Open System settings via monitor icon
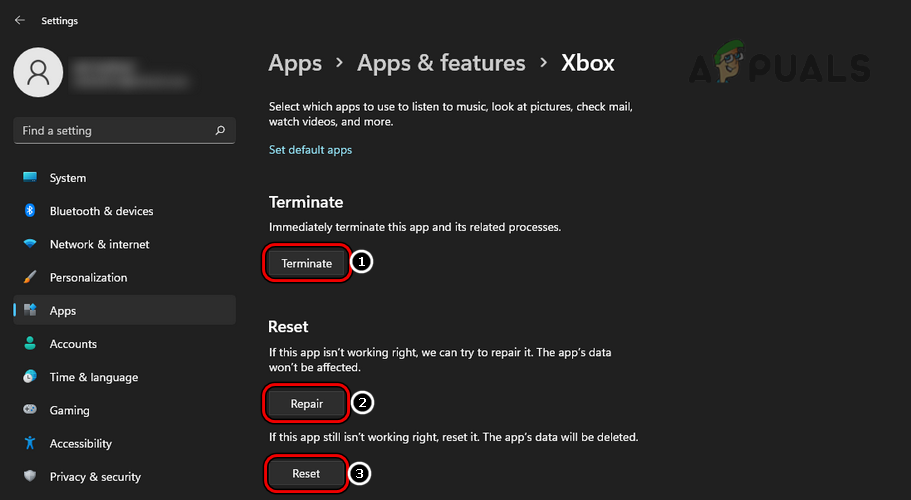This screenshot has width=911, height=500. point(30,178)
